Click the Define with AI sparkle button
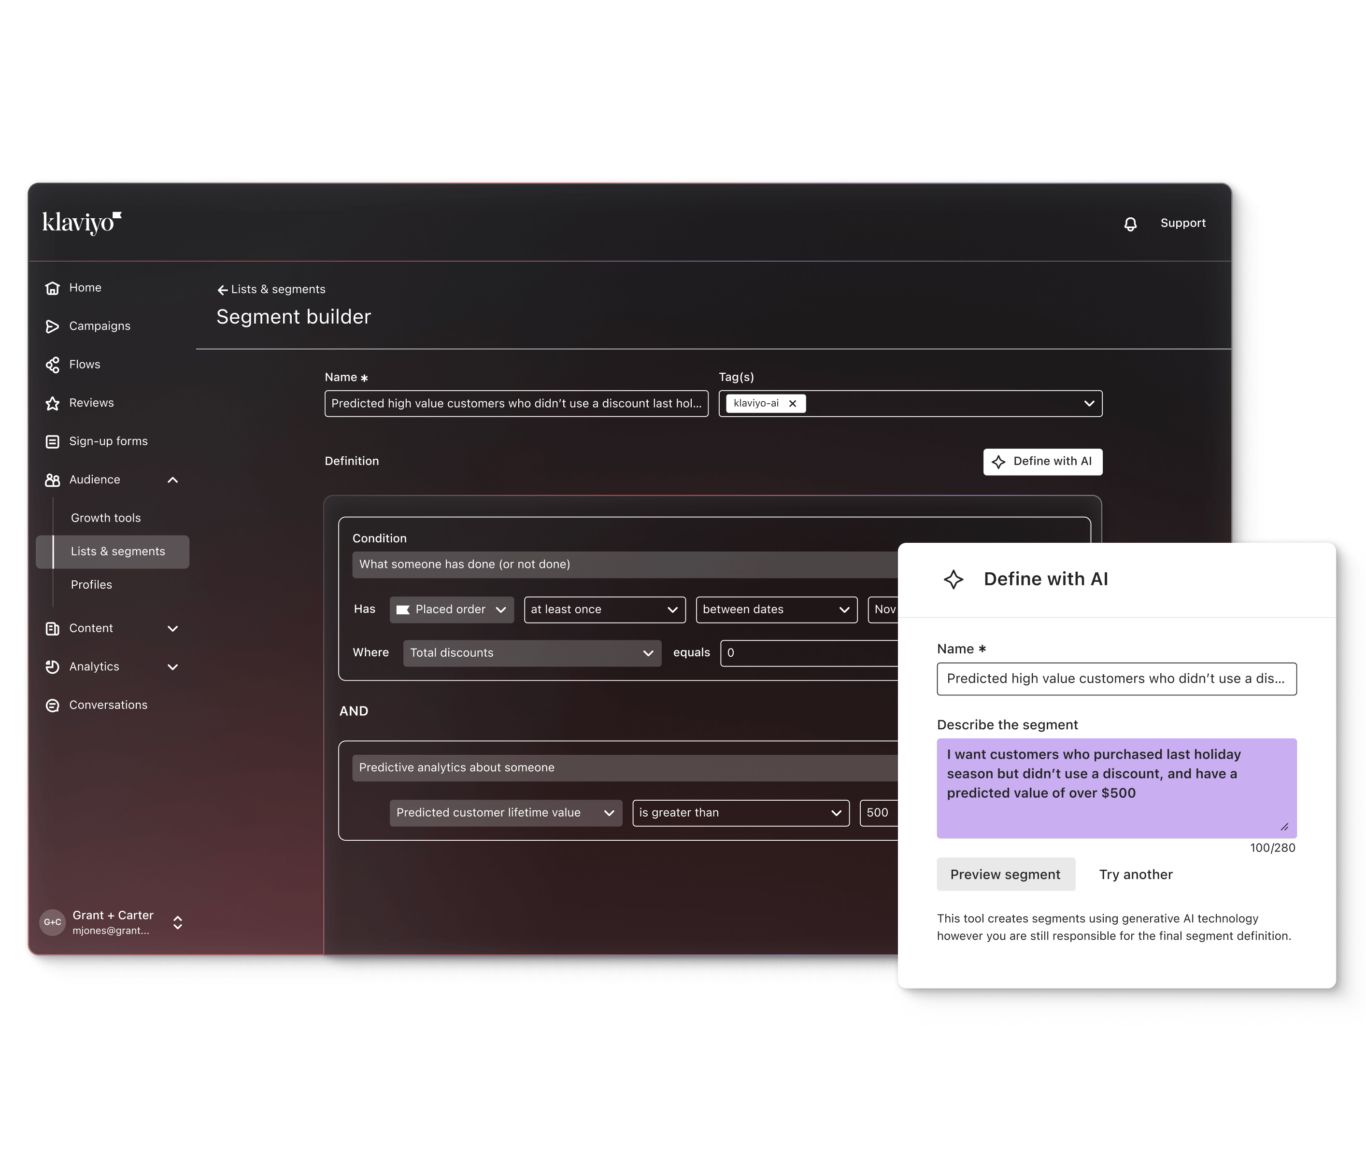The width and height of the screenshot is (1366, 1159). tap(1042, 461)
